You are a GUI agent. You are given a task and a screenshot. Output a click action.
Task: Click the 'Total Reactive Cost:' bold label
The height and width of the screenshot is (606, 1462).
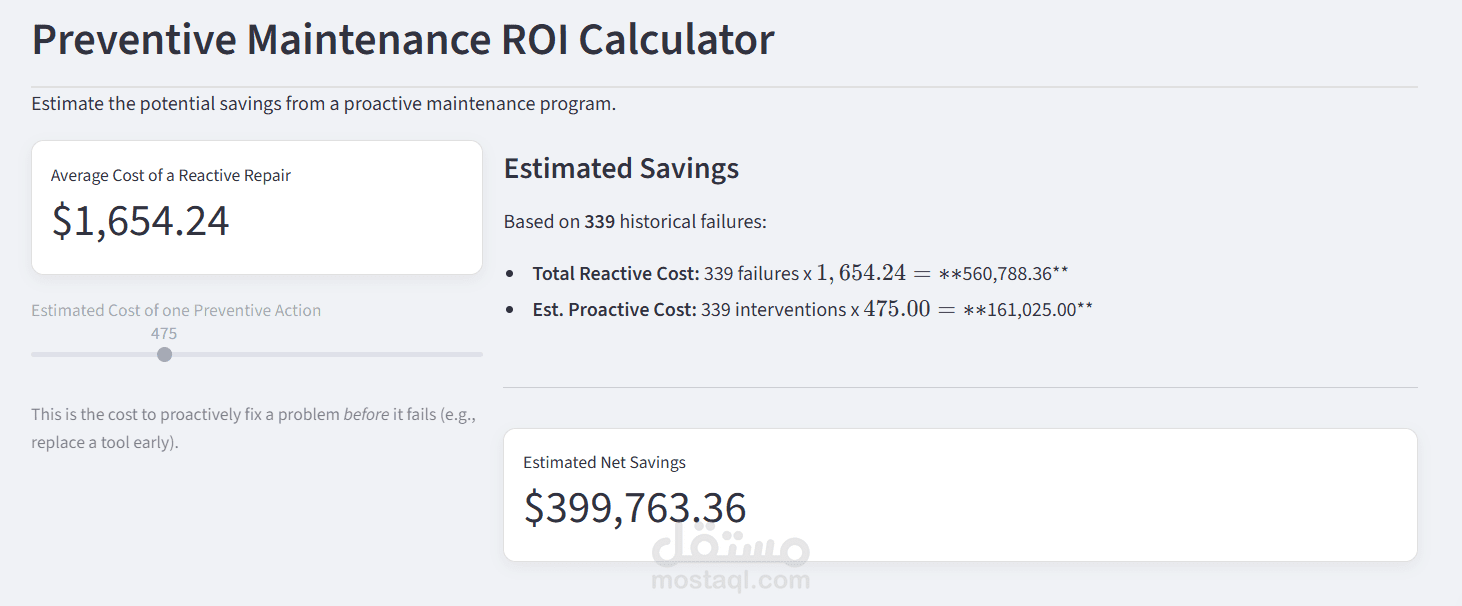pos(615,273)
